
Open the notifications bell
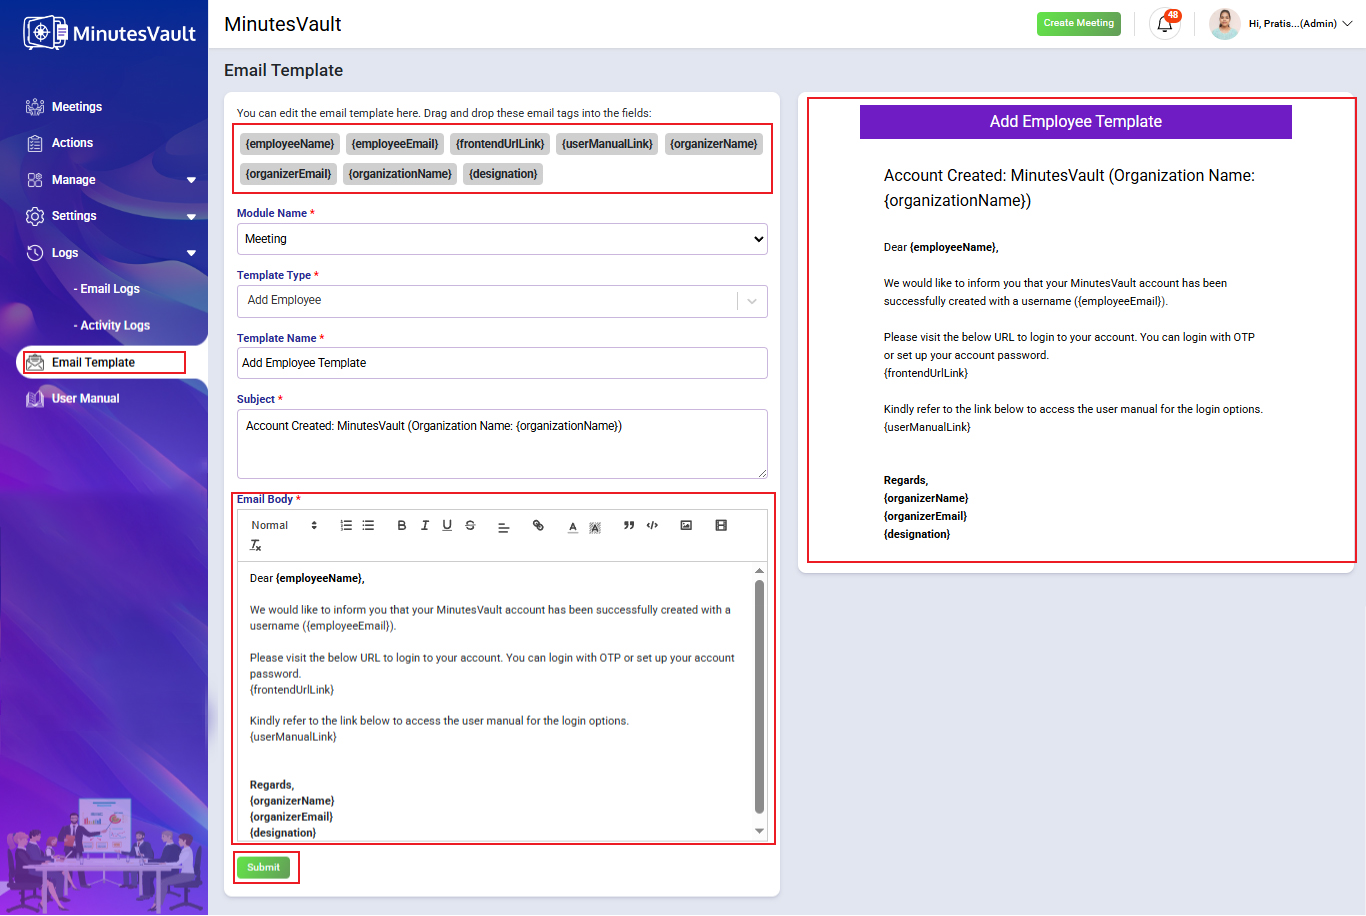pyautogui.click(x=1165, y=24)
